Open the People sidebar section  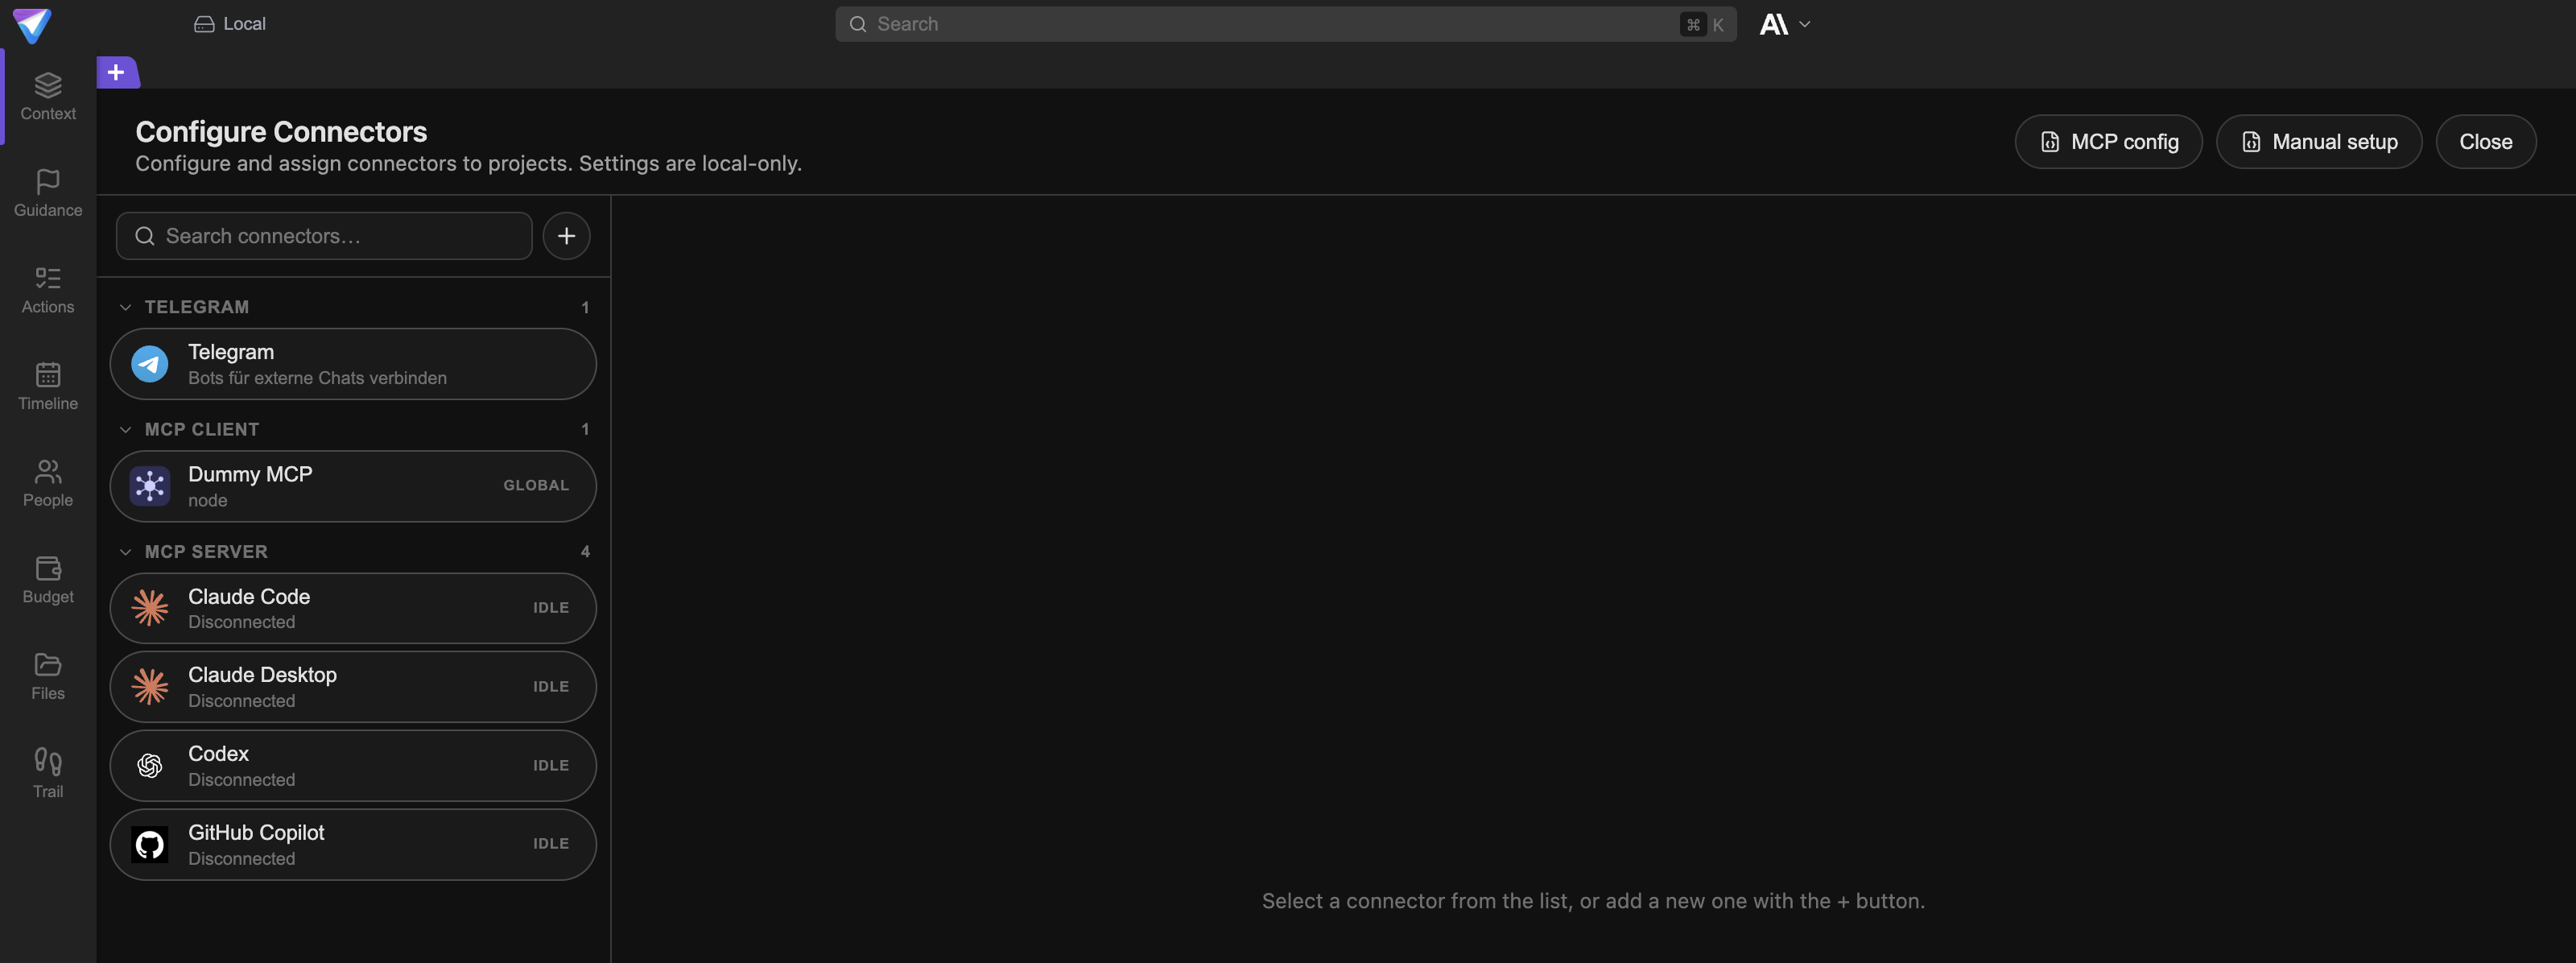tap(48, 484)
